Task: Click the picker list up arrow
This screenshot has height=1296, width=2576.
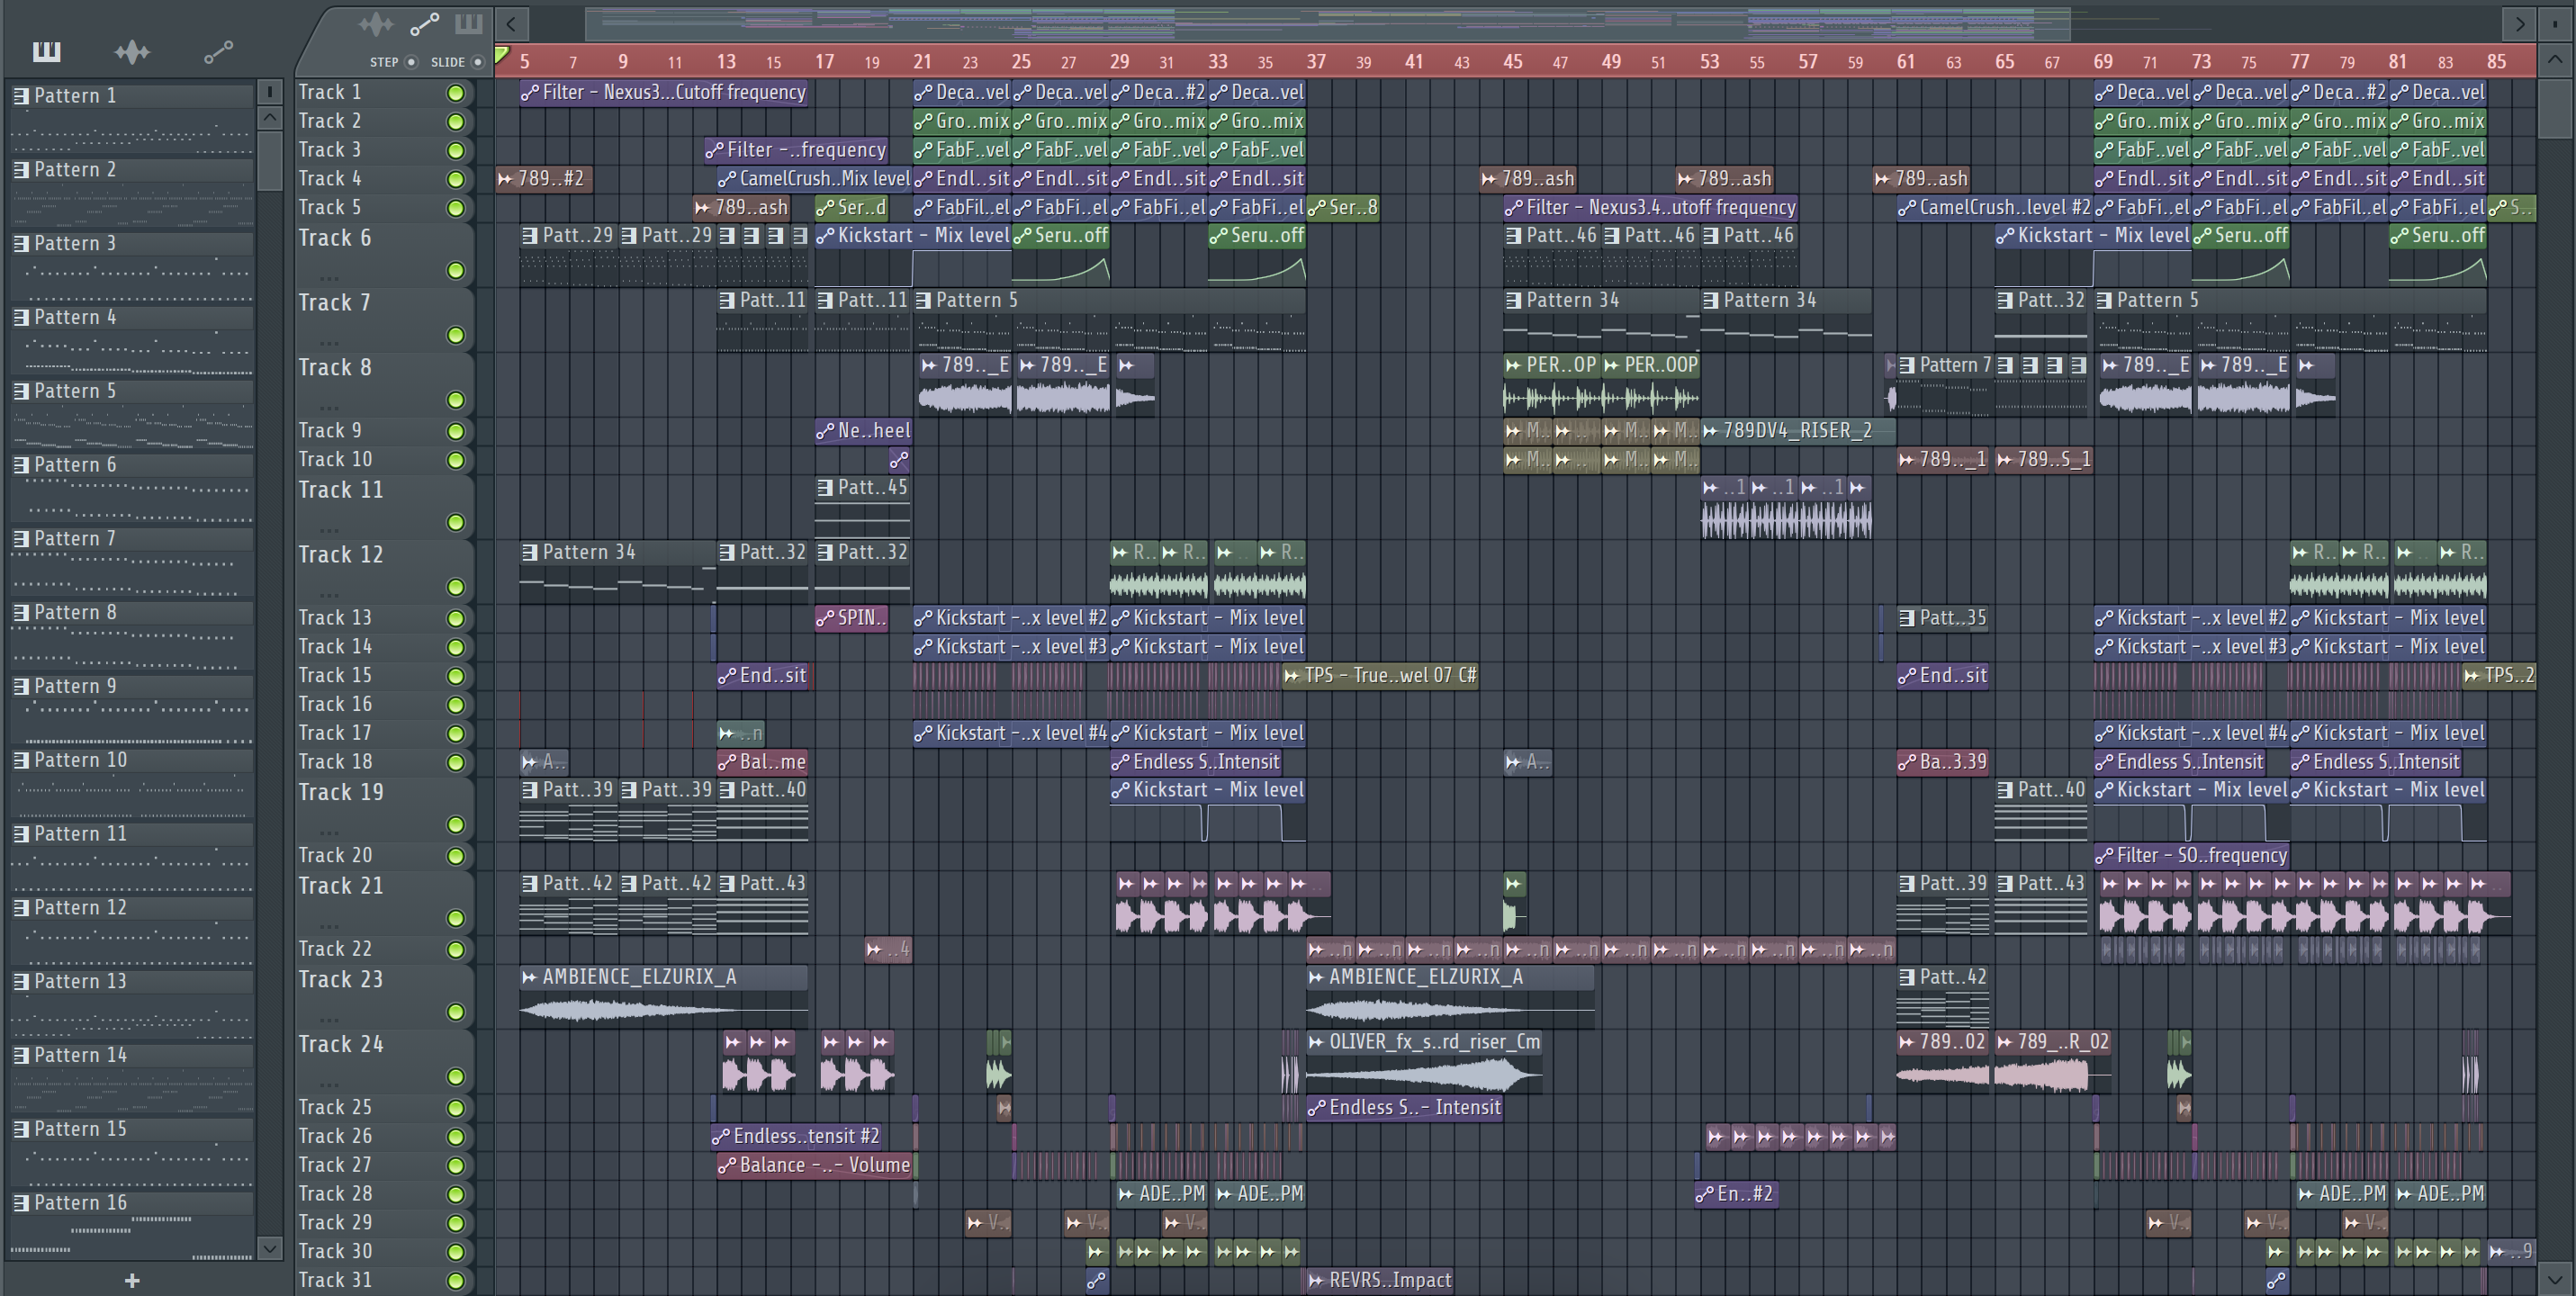Action: coord(269,118)
